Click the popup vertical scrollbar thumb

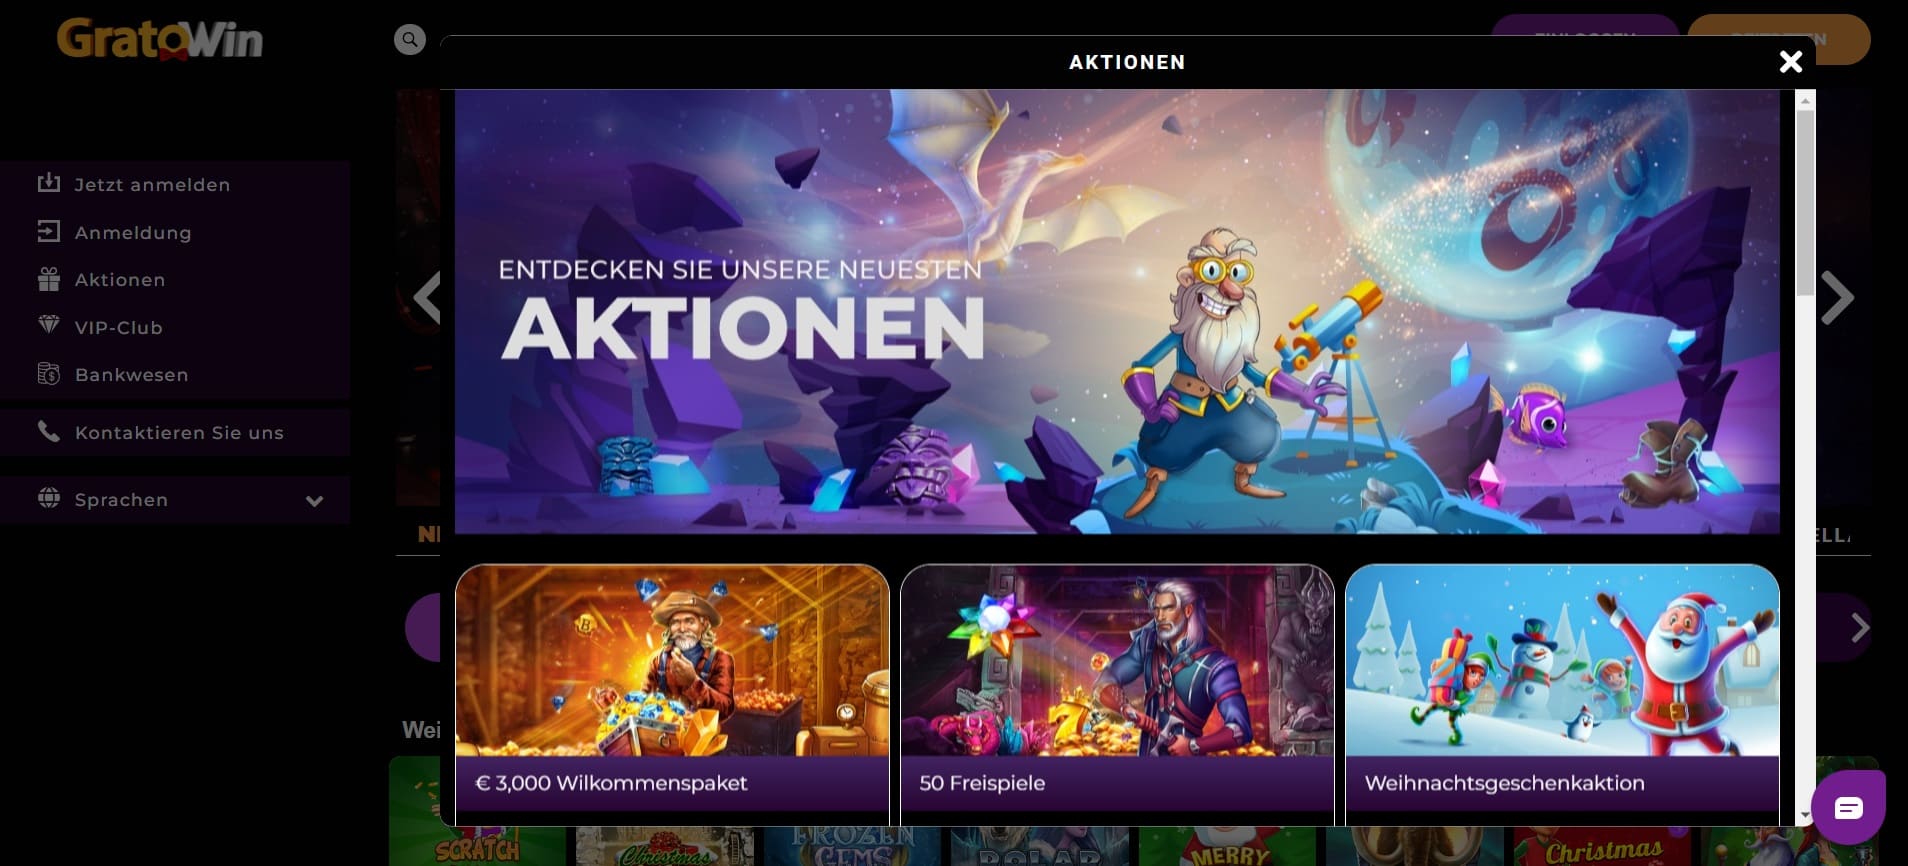[1805, 202]
